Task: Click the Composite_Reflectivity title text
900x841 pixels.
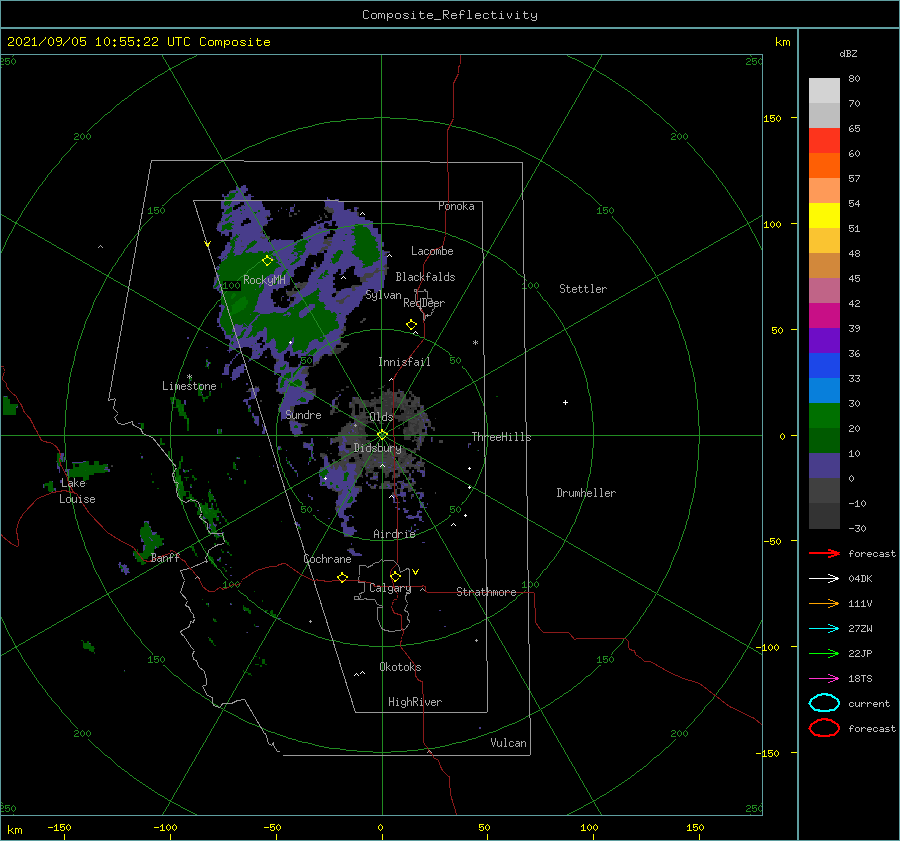Action: click(x=449, y=15)
